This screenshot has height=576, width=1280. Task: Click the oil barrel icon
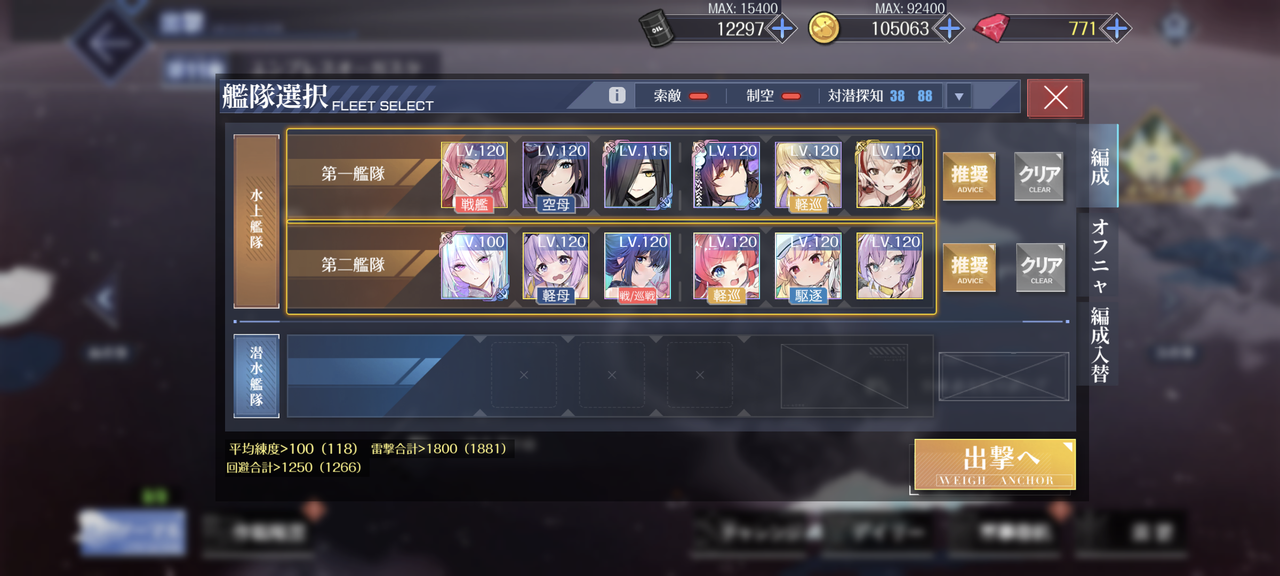click(658, 28)
